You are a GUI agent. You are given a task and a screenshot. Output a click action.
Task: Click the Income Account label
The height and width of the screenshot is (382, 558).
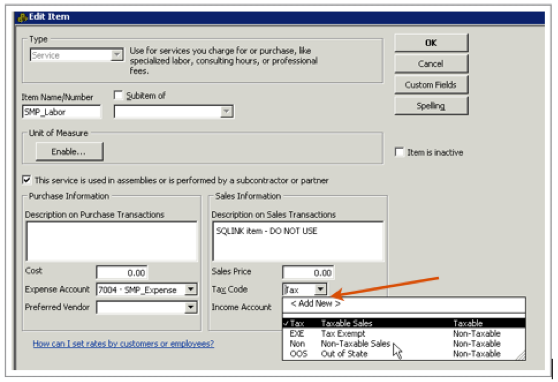[242, 307]
